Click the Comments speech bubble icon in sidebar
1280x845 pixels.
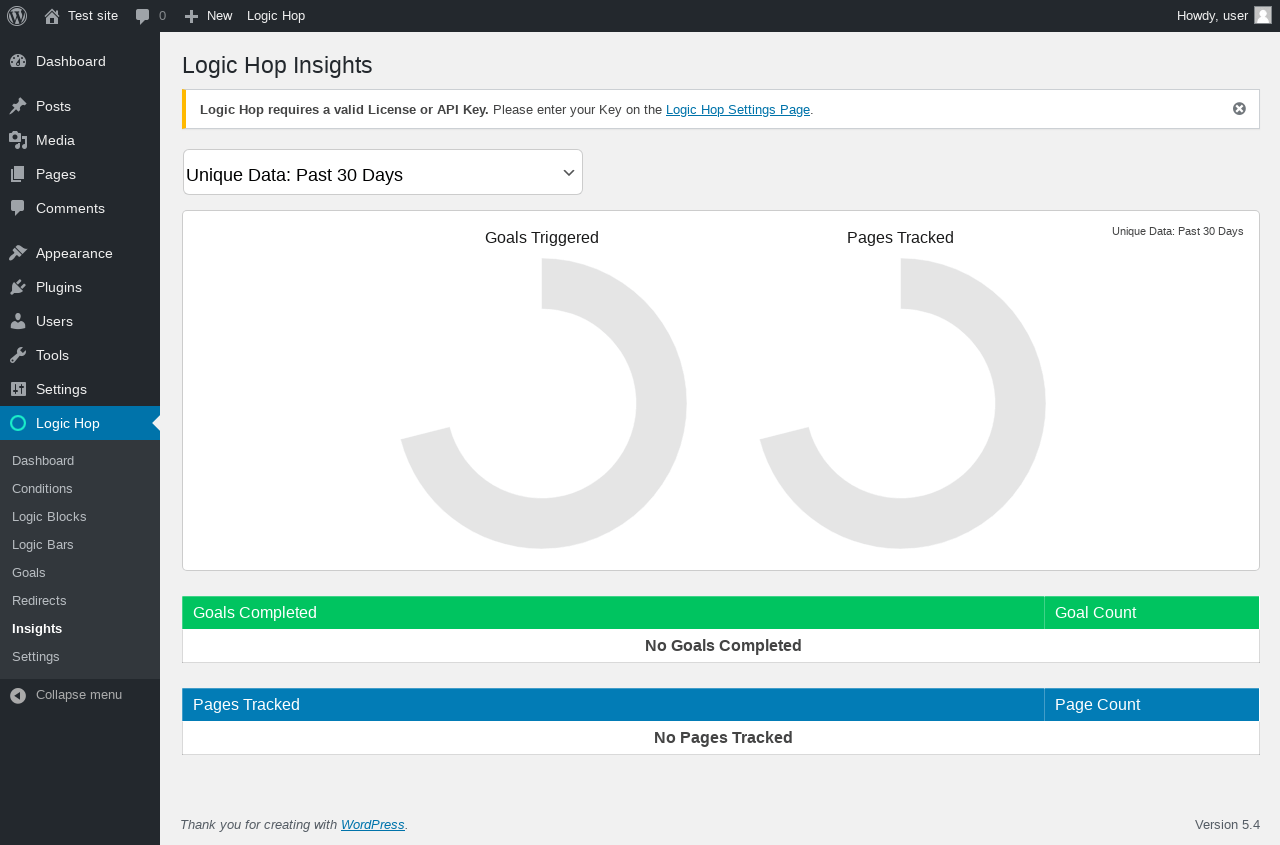pos(18,208)
